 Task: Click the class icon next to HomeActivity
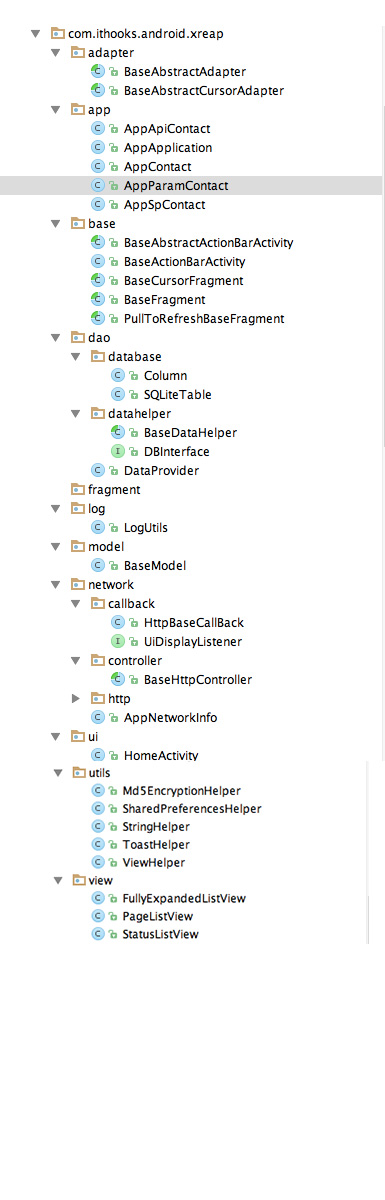[98, 756]
